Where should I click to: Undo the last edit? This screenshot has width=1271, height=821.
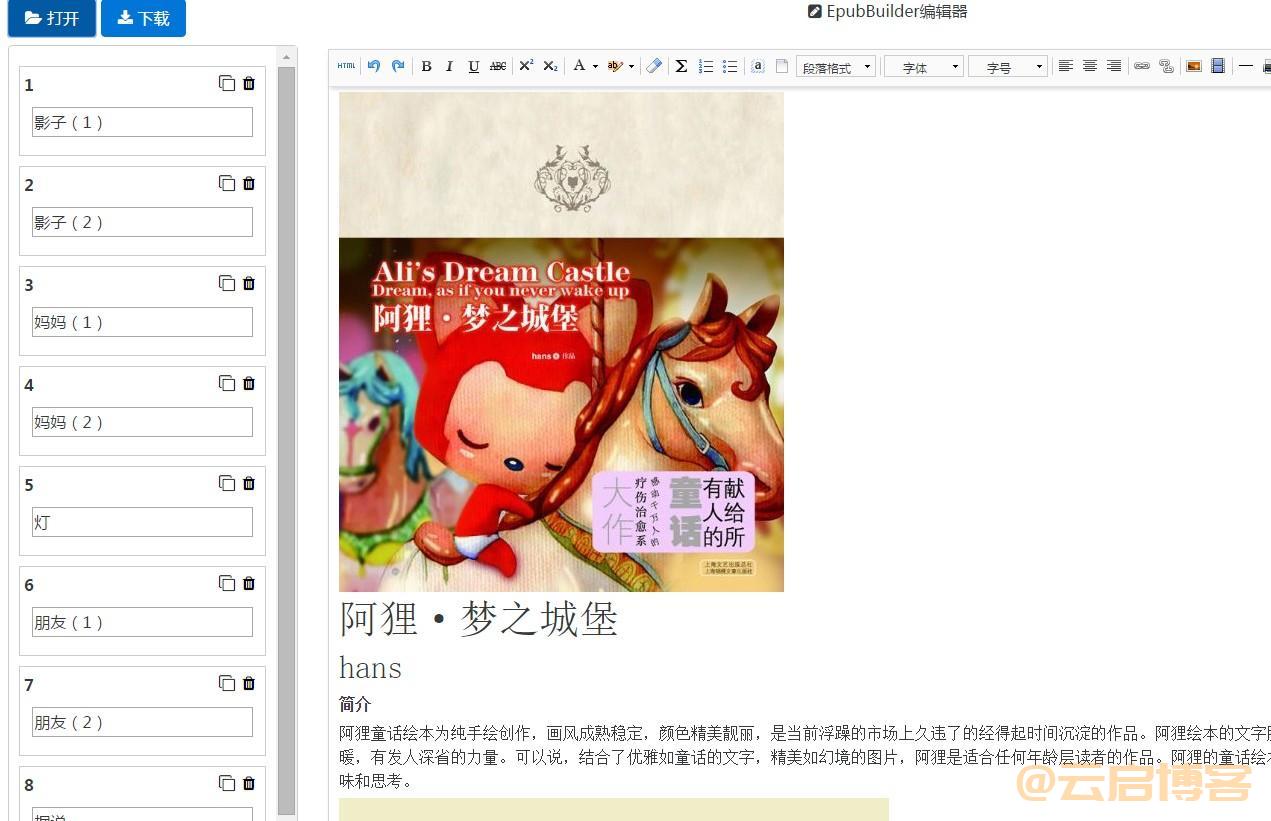tap(374, 66)
